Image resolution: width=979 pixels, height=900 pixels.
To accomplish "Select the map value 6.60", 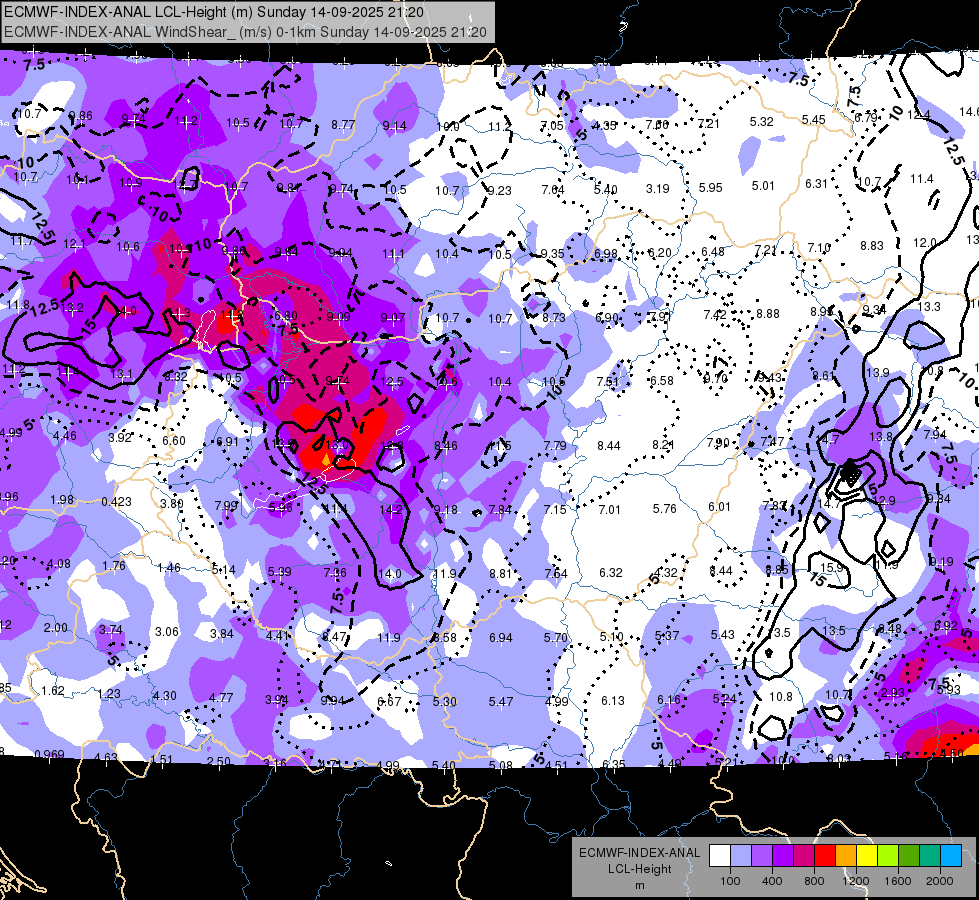I will [174, 440].
